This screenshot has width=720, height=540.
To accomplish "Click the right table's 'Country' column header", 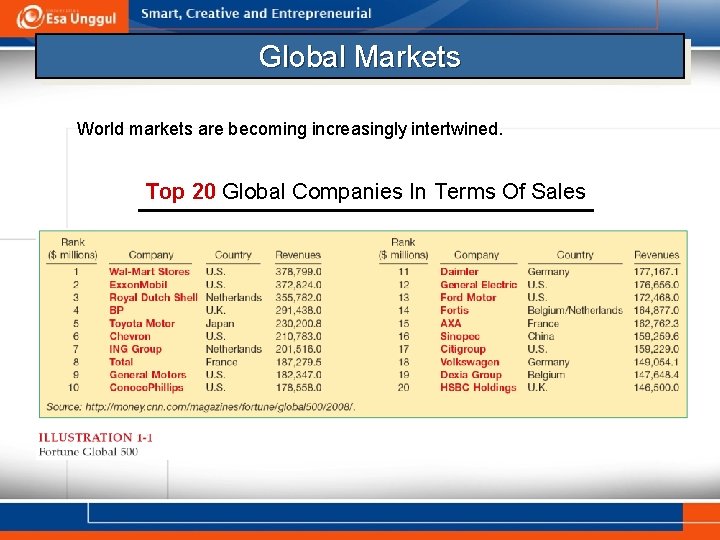I will pyautogui.click(x=575, y=255).
